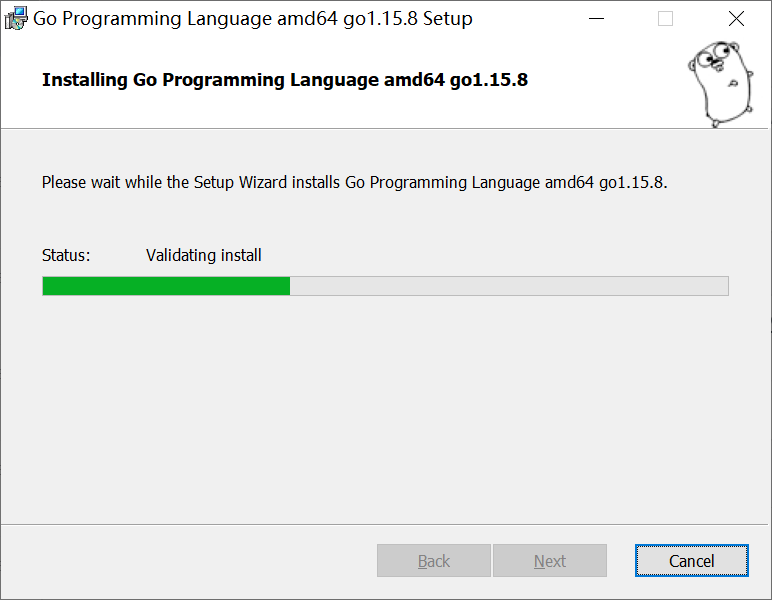772x600 pixels.
Task: Click empty gray area below the progress bar
Action: pyautogui.click(x=384, y=409)
